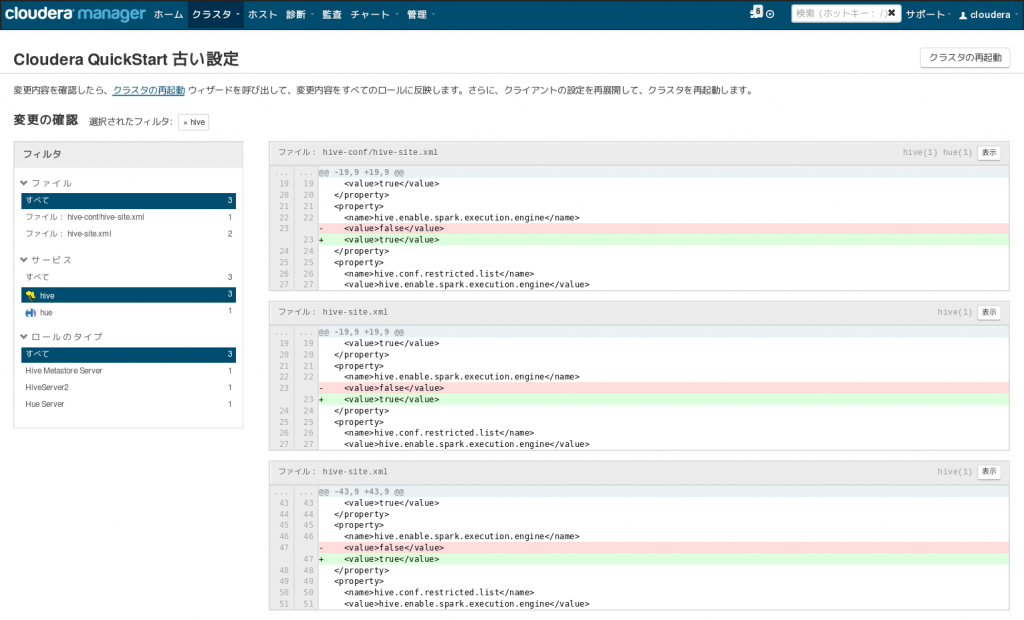Click the hive(1) tag on hive-conf/hive-site.xml
The width and height of the screenshot is (1024, 620).
point(920,153)
